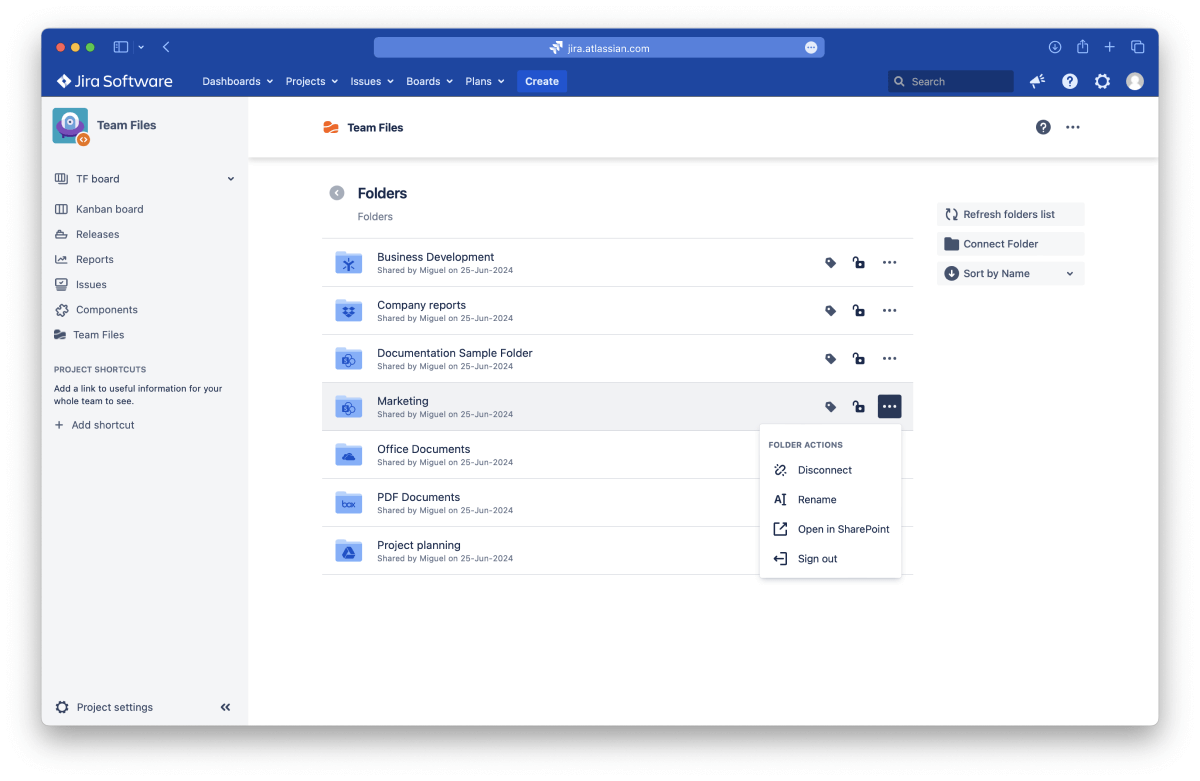Go back using the Folders back arrow

337,193
